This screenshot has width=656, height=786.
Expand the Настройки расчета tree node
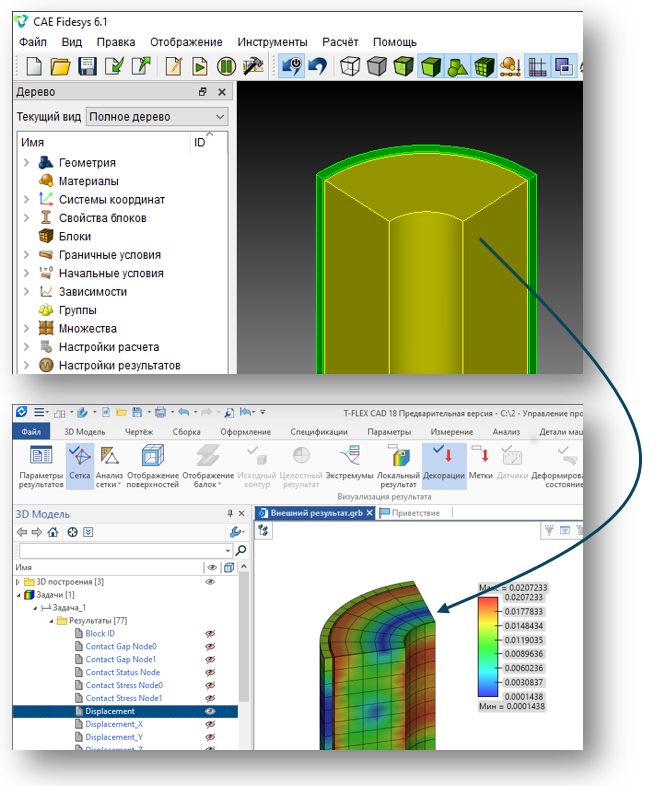27,347
